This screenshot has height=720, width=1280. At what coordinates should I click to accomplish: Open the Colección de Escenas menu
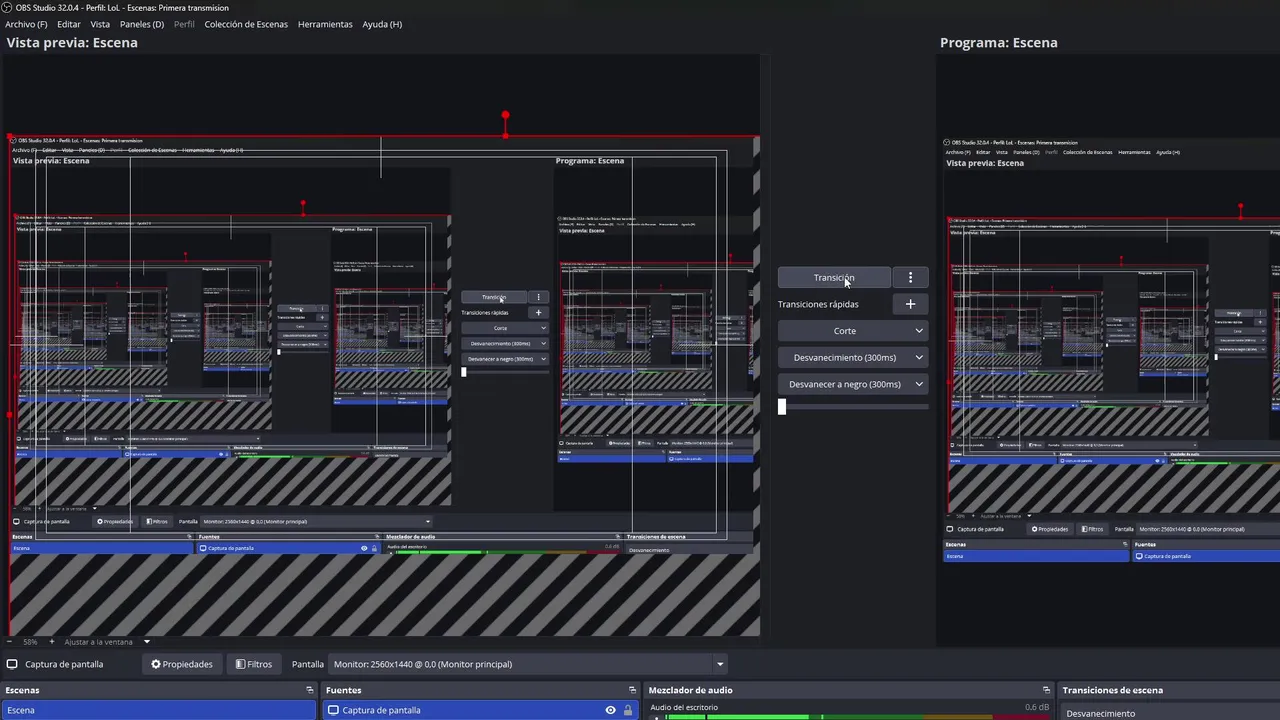[x=246, y=24]
